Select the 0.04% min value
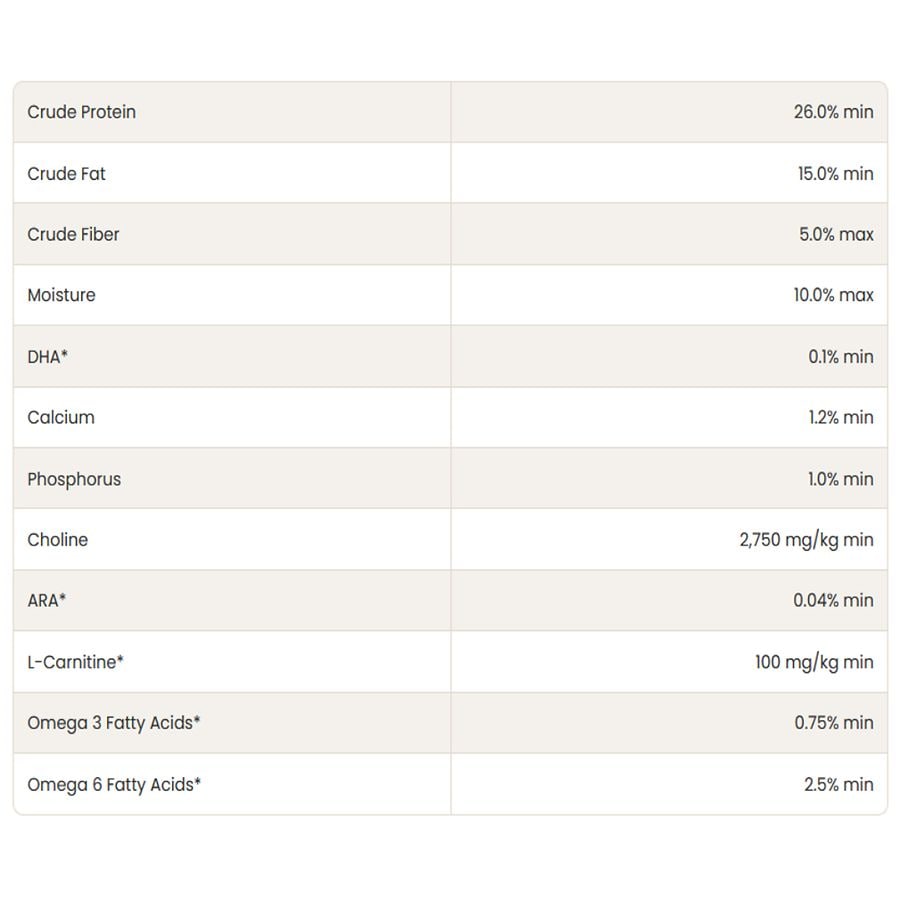Screen dimensions: 900x900 coord(833,601)
